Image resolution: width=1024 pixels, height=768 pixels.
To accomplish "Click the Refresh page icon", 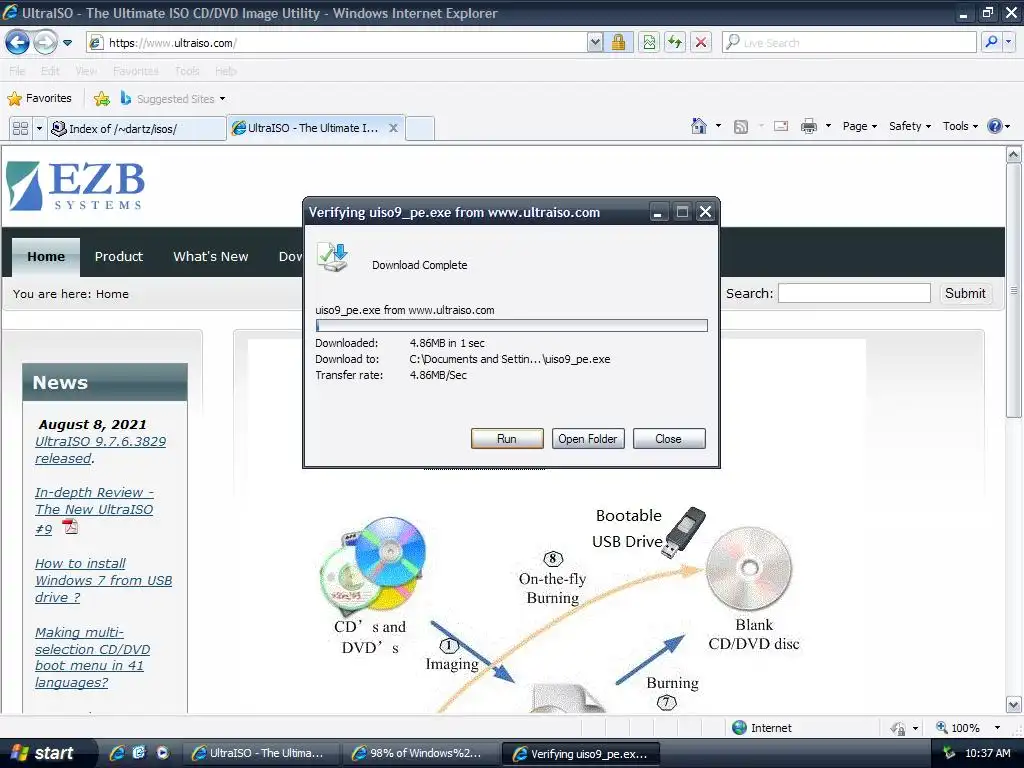I will click(x=675, y=43).
